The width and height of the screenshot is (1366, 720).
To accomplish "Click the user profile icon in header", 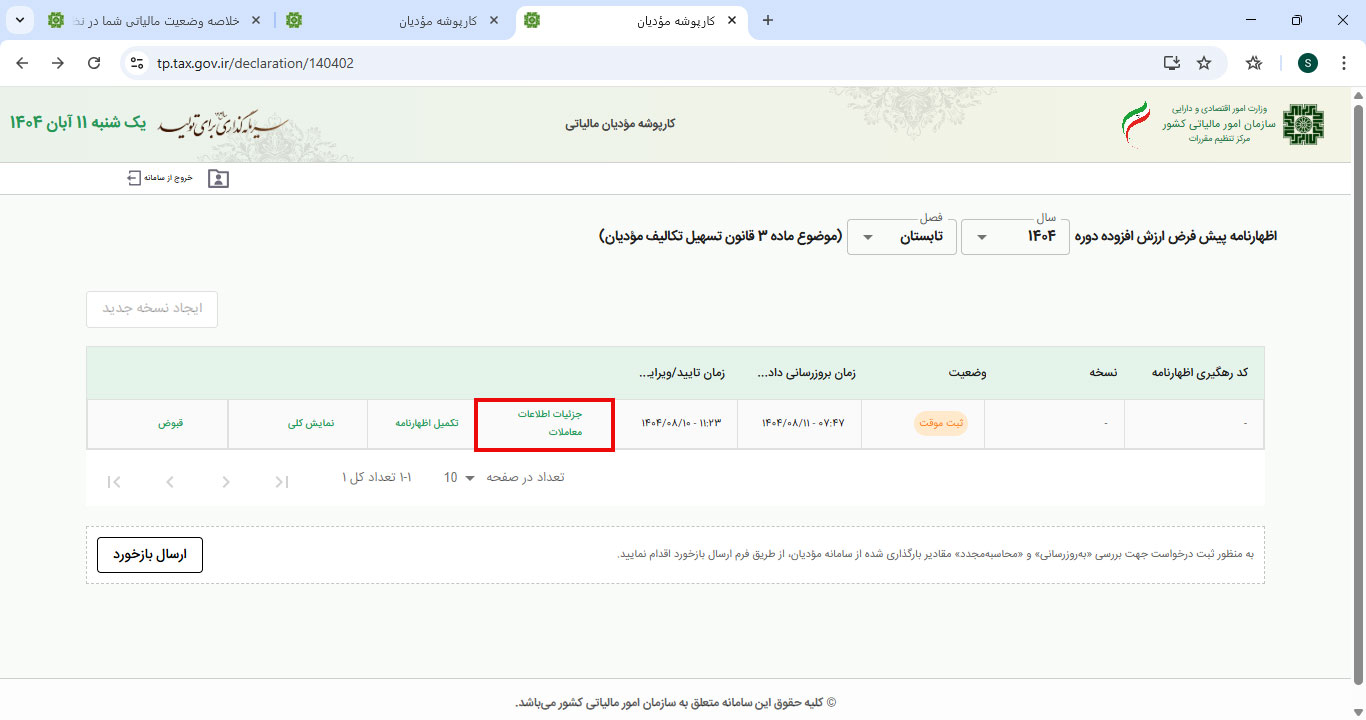I will [x=218, y=179].
